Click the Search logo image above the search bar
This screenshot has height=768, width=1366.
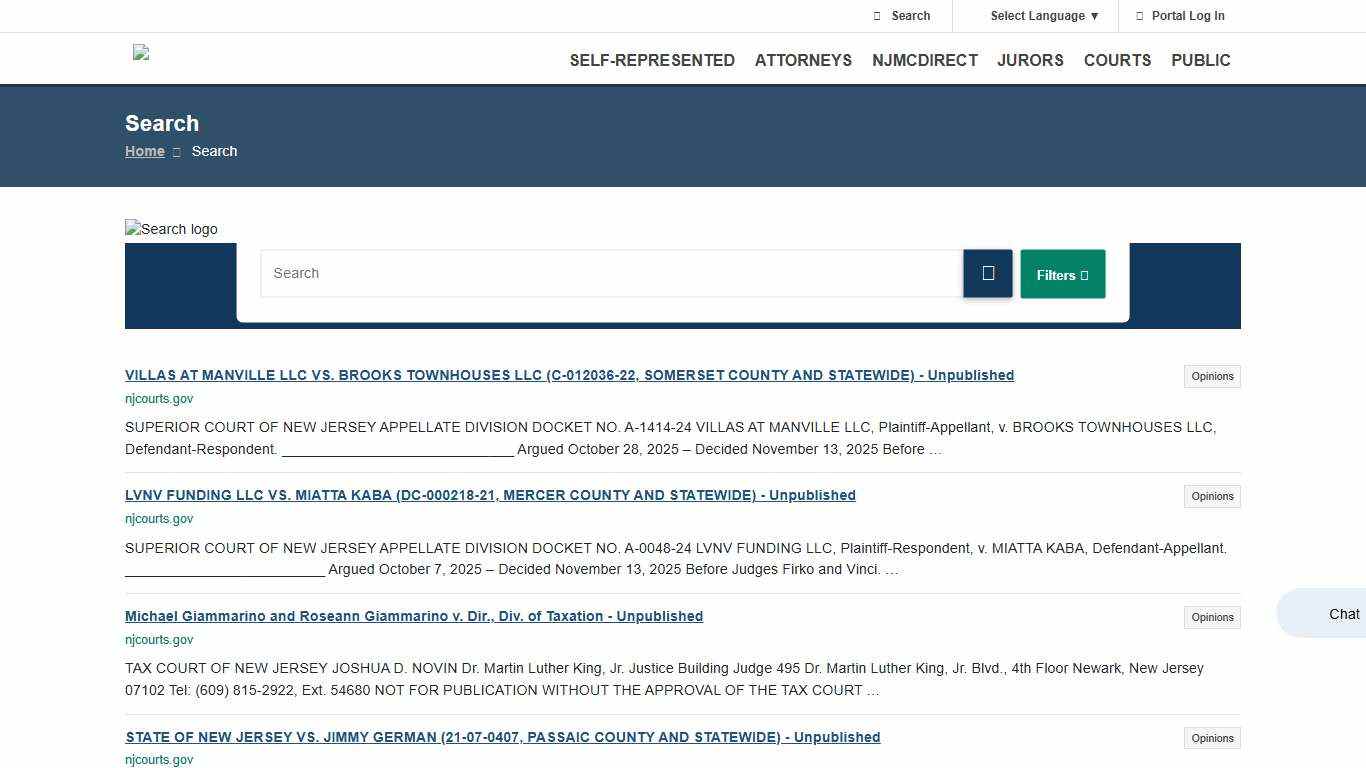pyautogui.click(x=170, y=229)
